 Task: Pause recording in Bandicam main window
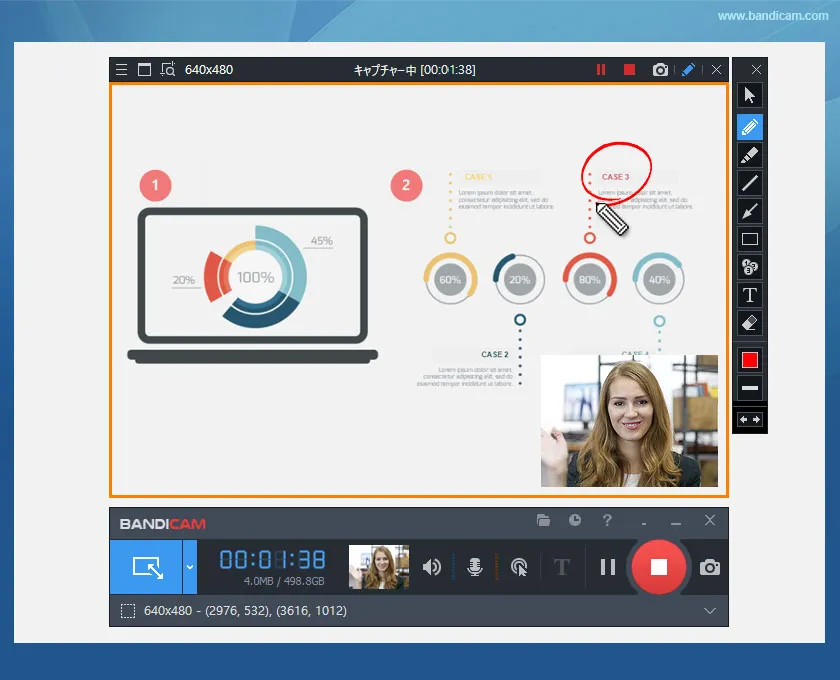(x=608, y=567)
